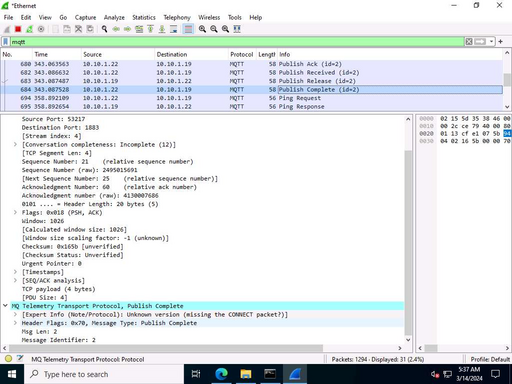Image resolution: width=512 pixels, height=384 pixels.
Task: Open capture options gear icon
Action: click(x=41, y=29)
